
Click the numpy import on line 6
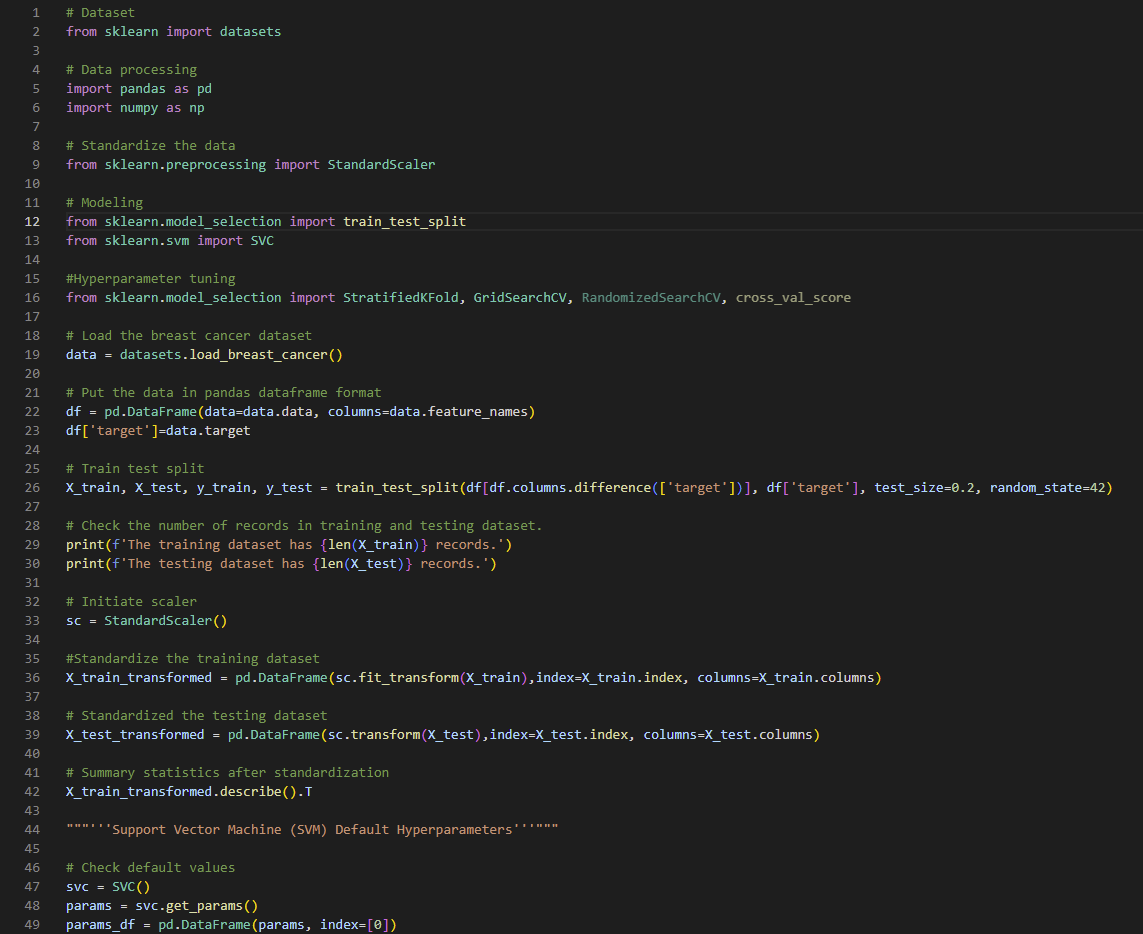(138, 107)
